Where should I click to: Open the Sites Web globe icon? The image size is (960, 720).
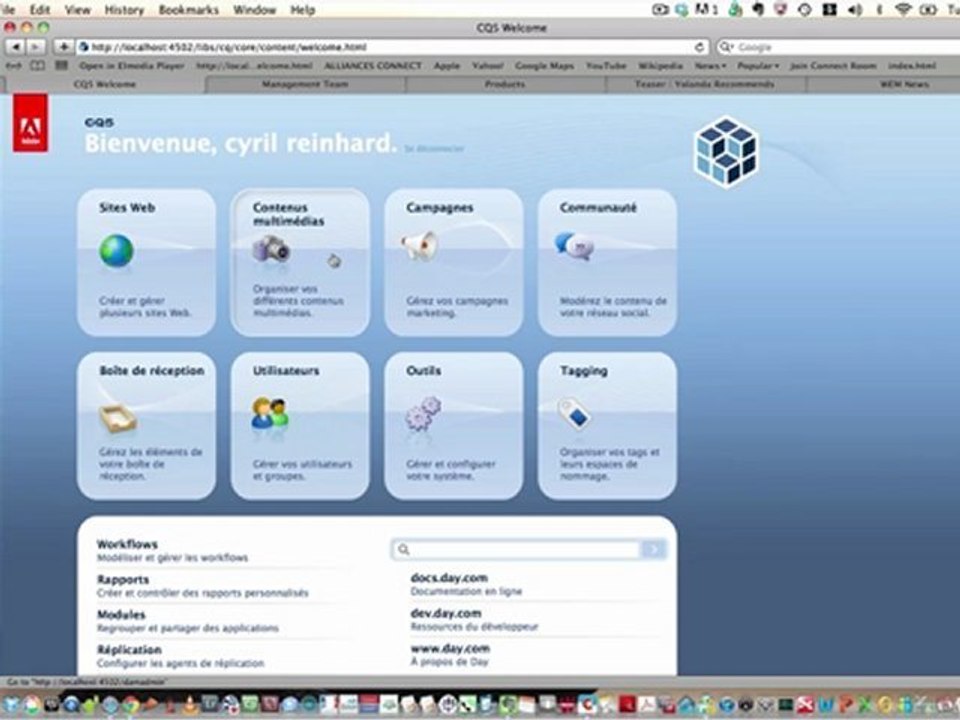click(116, 250)
